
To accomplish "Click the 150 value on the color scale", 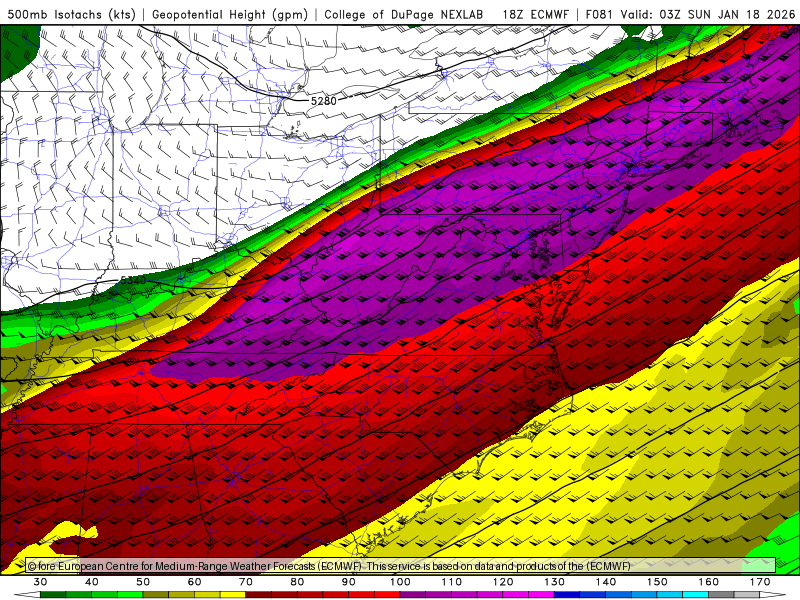I will click(x=657, y=582).
